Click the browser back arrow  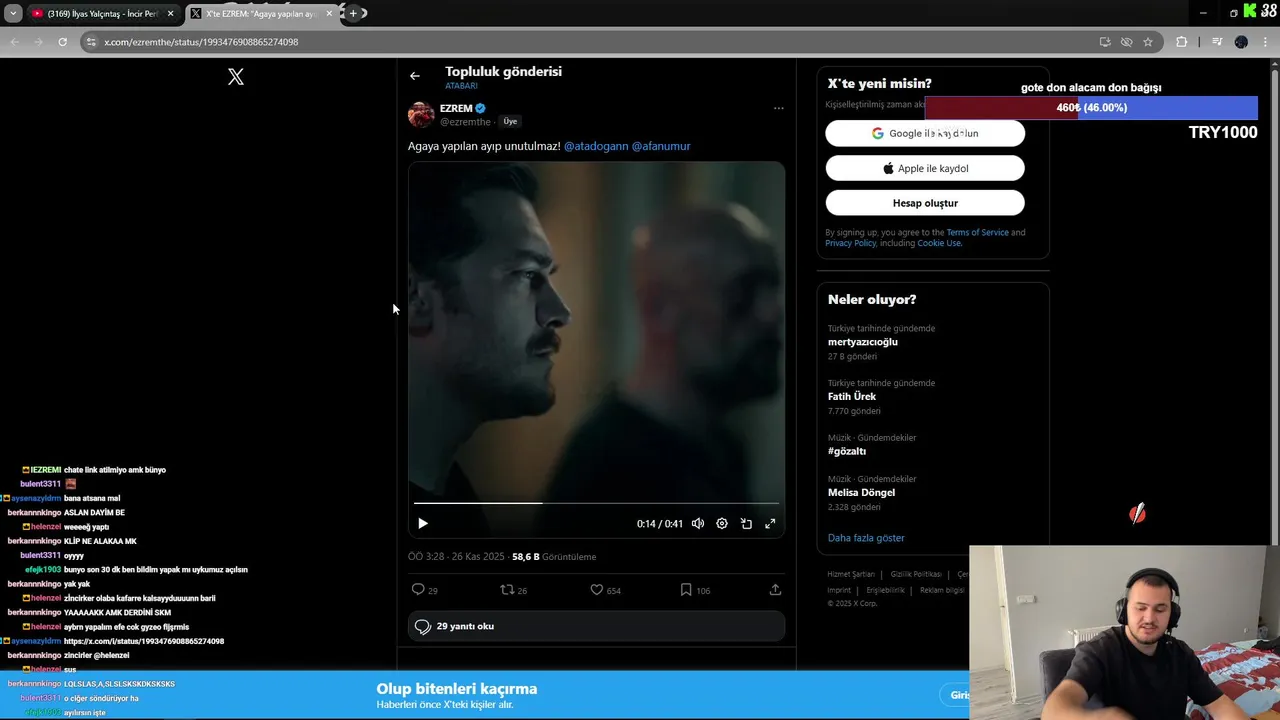click(14, 42)
